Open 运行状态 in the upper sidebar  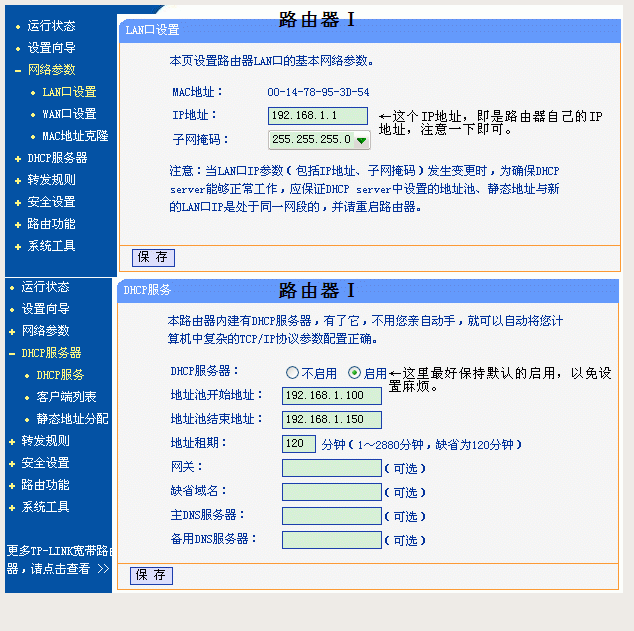point(51,26)
